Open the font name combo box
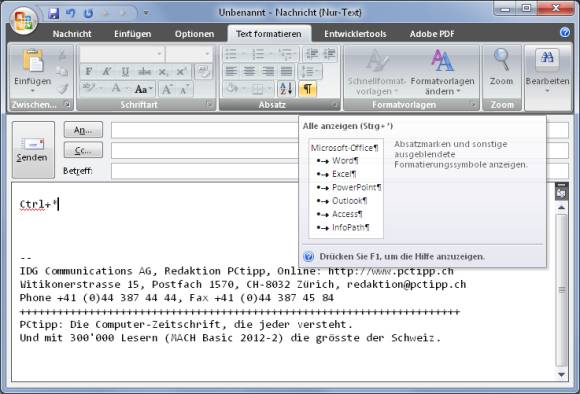 pos(122,54)
